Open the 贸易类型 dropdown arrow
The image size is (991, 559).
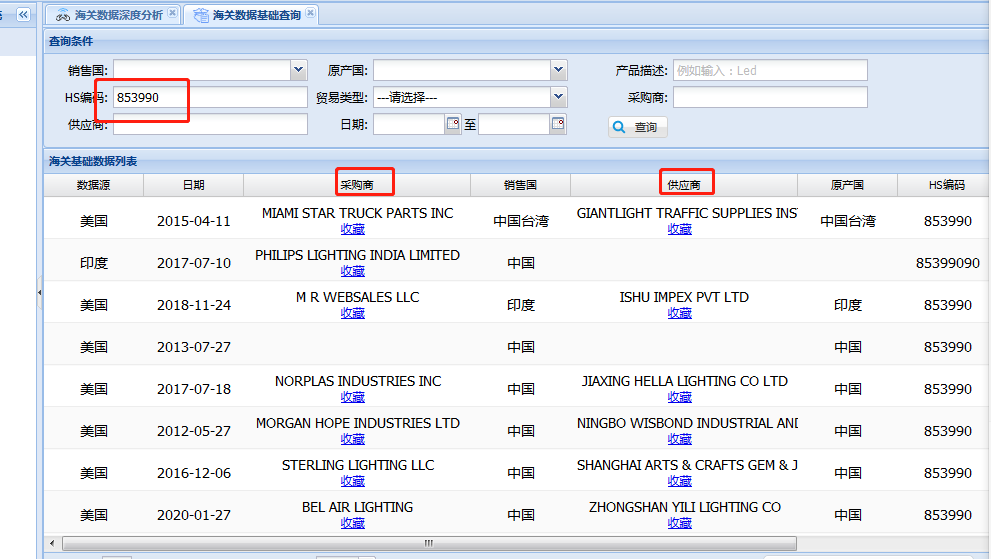pos(558,97)
